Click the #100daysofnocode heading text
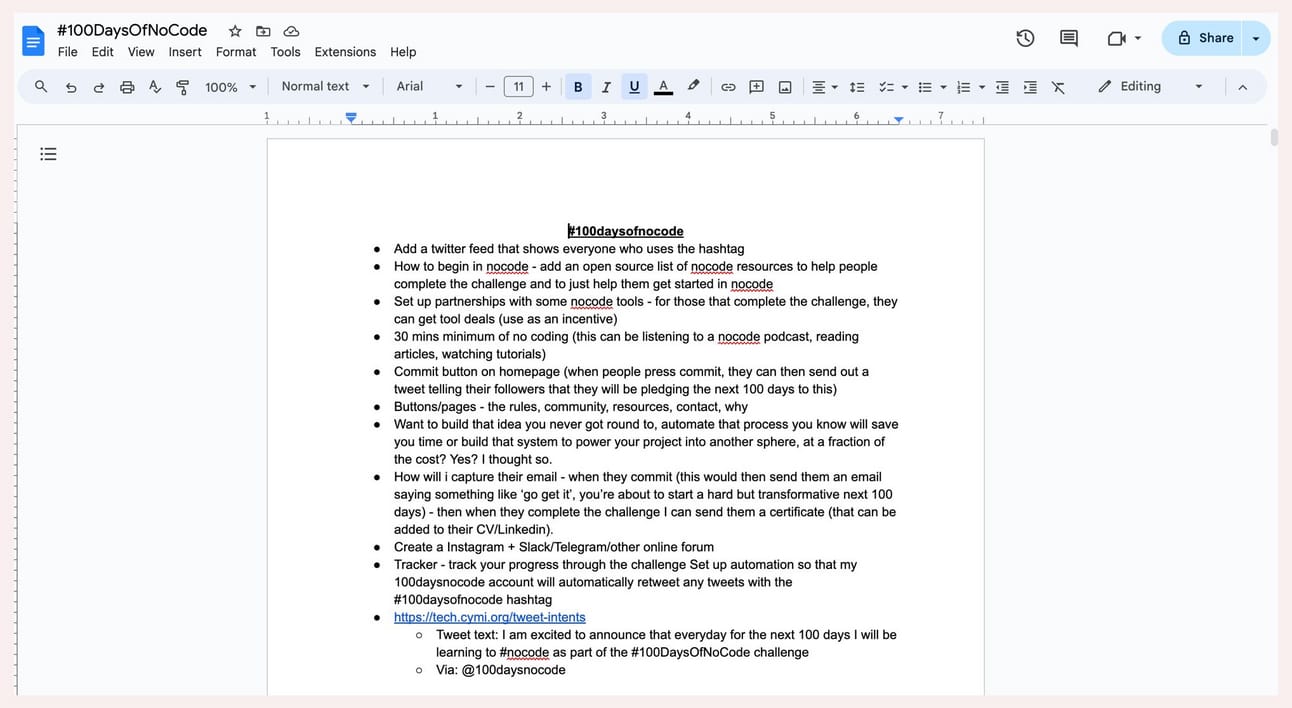Screen dimensions: 1292x708 (626, 231)
